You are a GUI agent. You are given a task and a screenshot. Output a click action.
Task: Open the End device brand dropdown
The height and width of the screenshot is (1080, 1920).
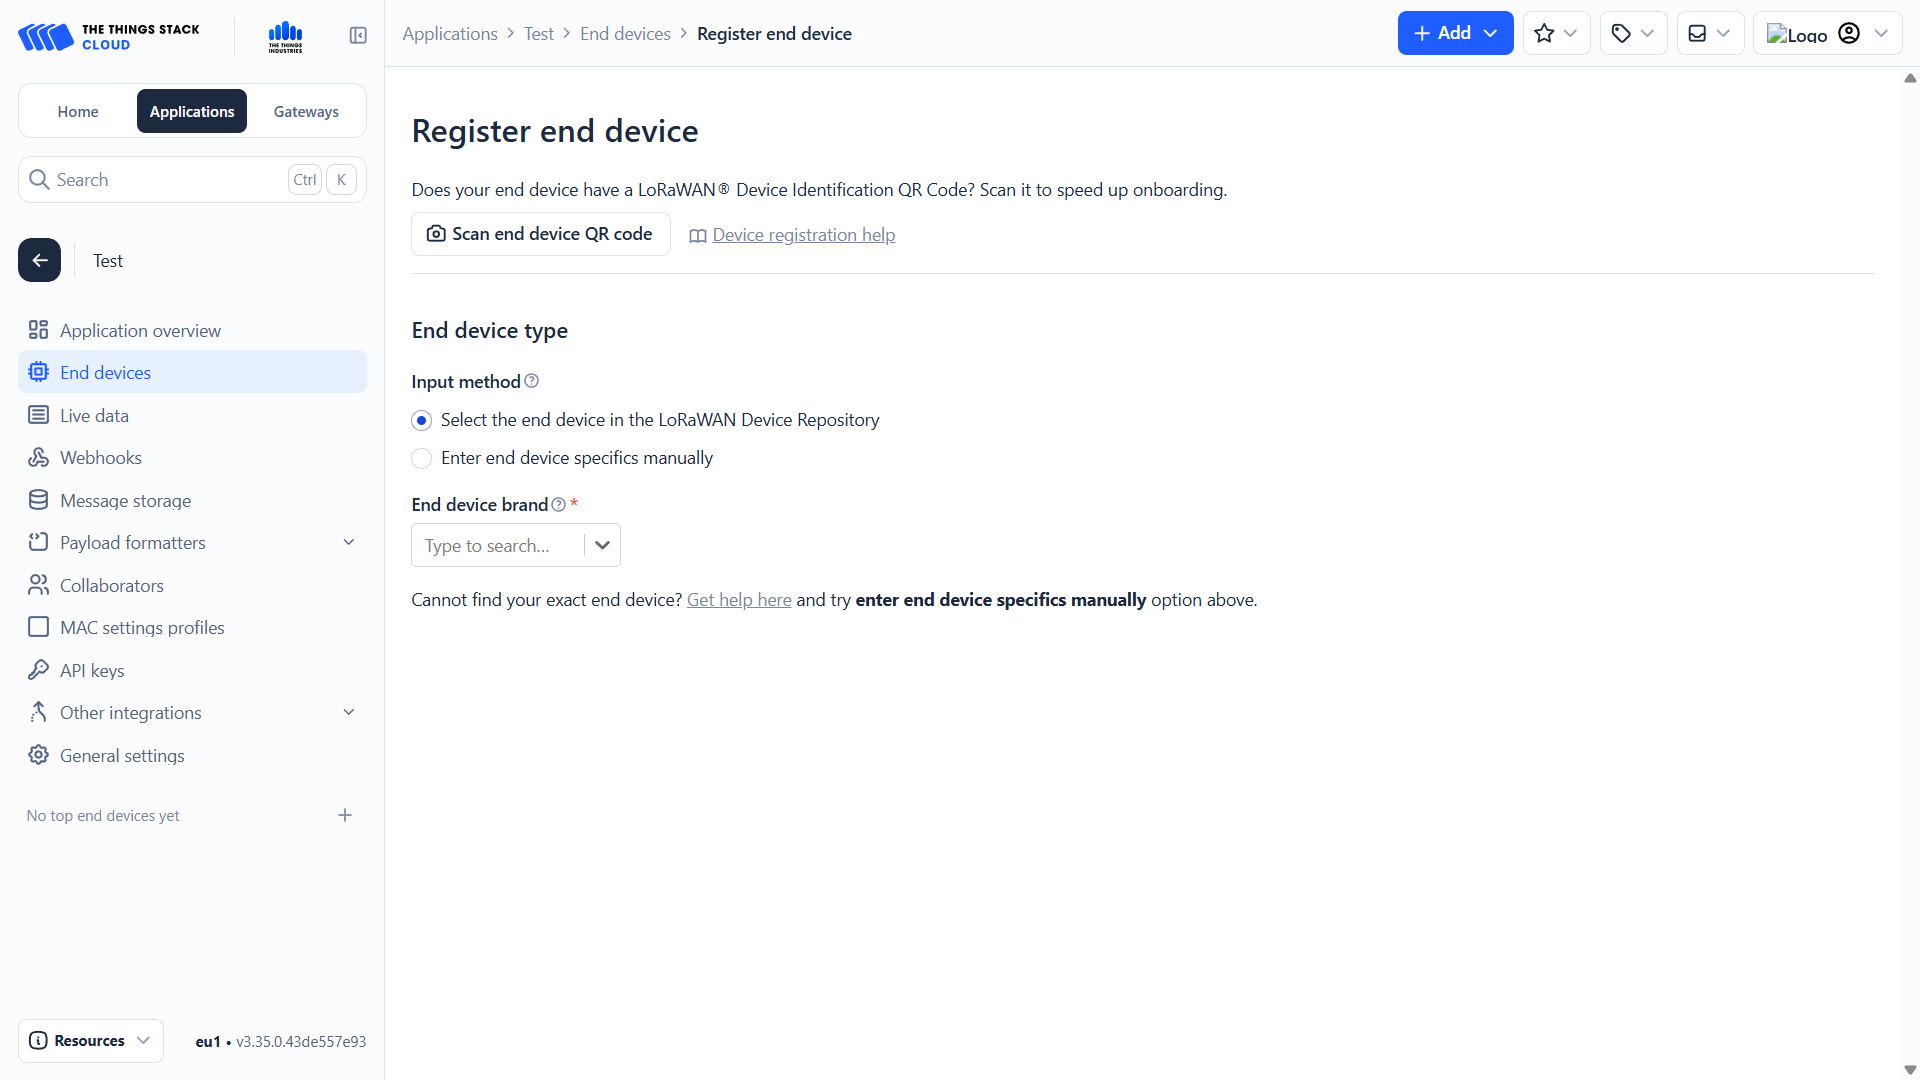pyautogui.click(x=602, y=545)
